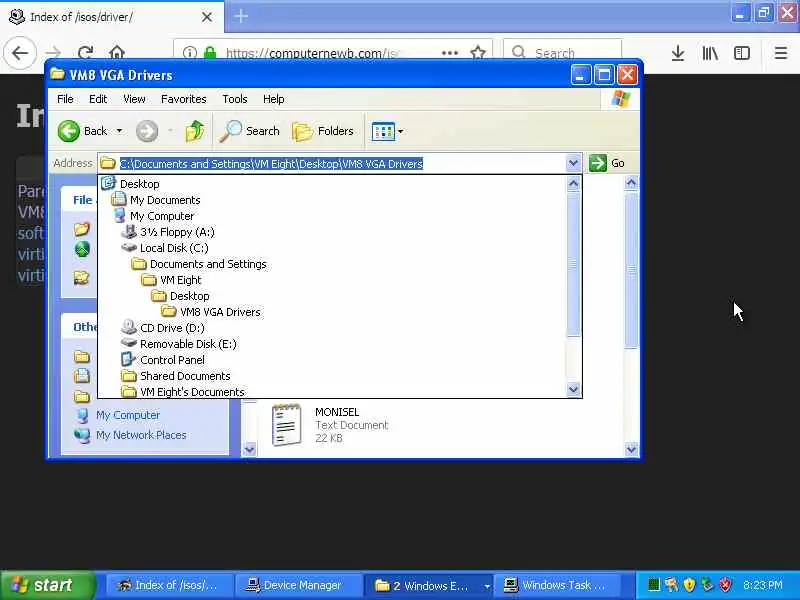800x600 pixels.
Task: Click the address bar path field
Action: pos(332,163)
